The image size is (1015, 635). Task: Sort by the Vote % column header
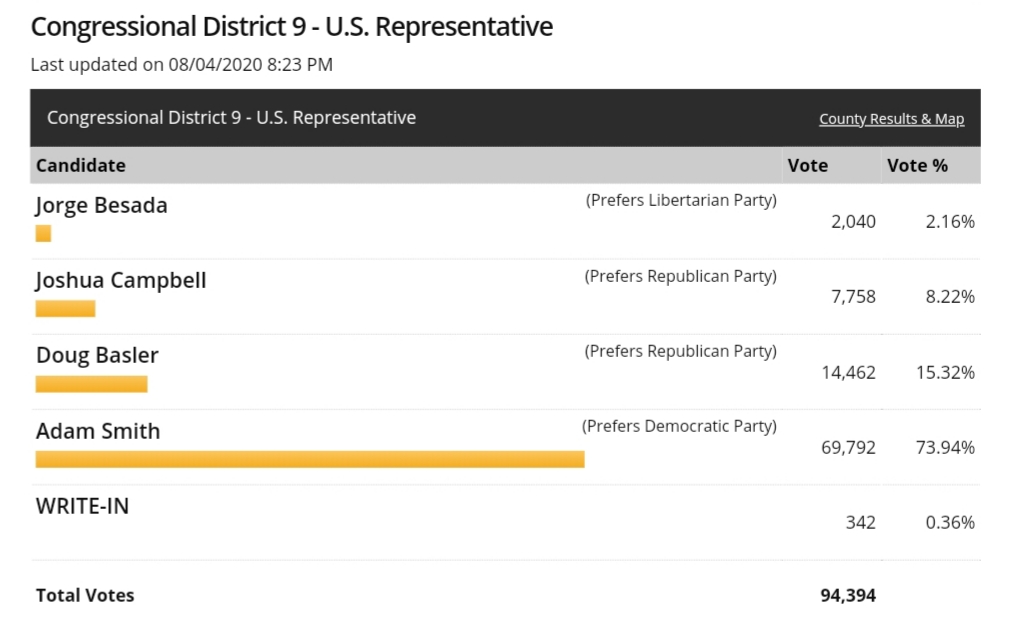tap(917, 165)
